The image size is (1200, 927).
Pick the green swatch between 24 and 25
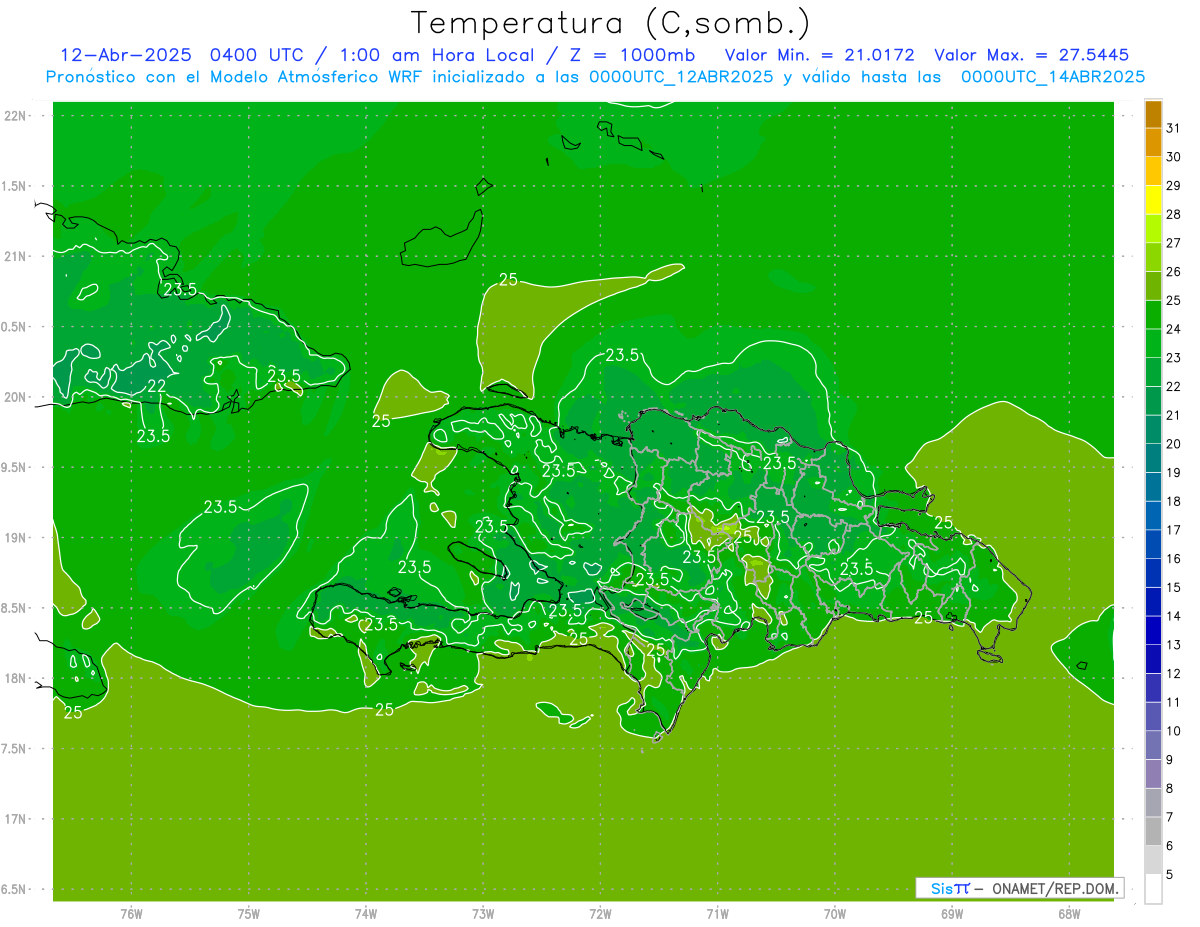click(x=1153, y=315)
